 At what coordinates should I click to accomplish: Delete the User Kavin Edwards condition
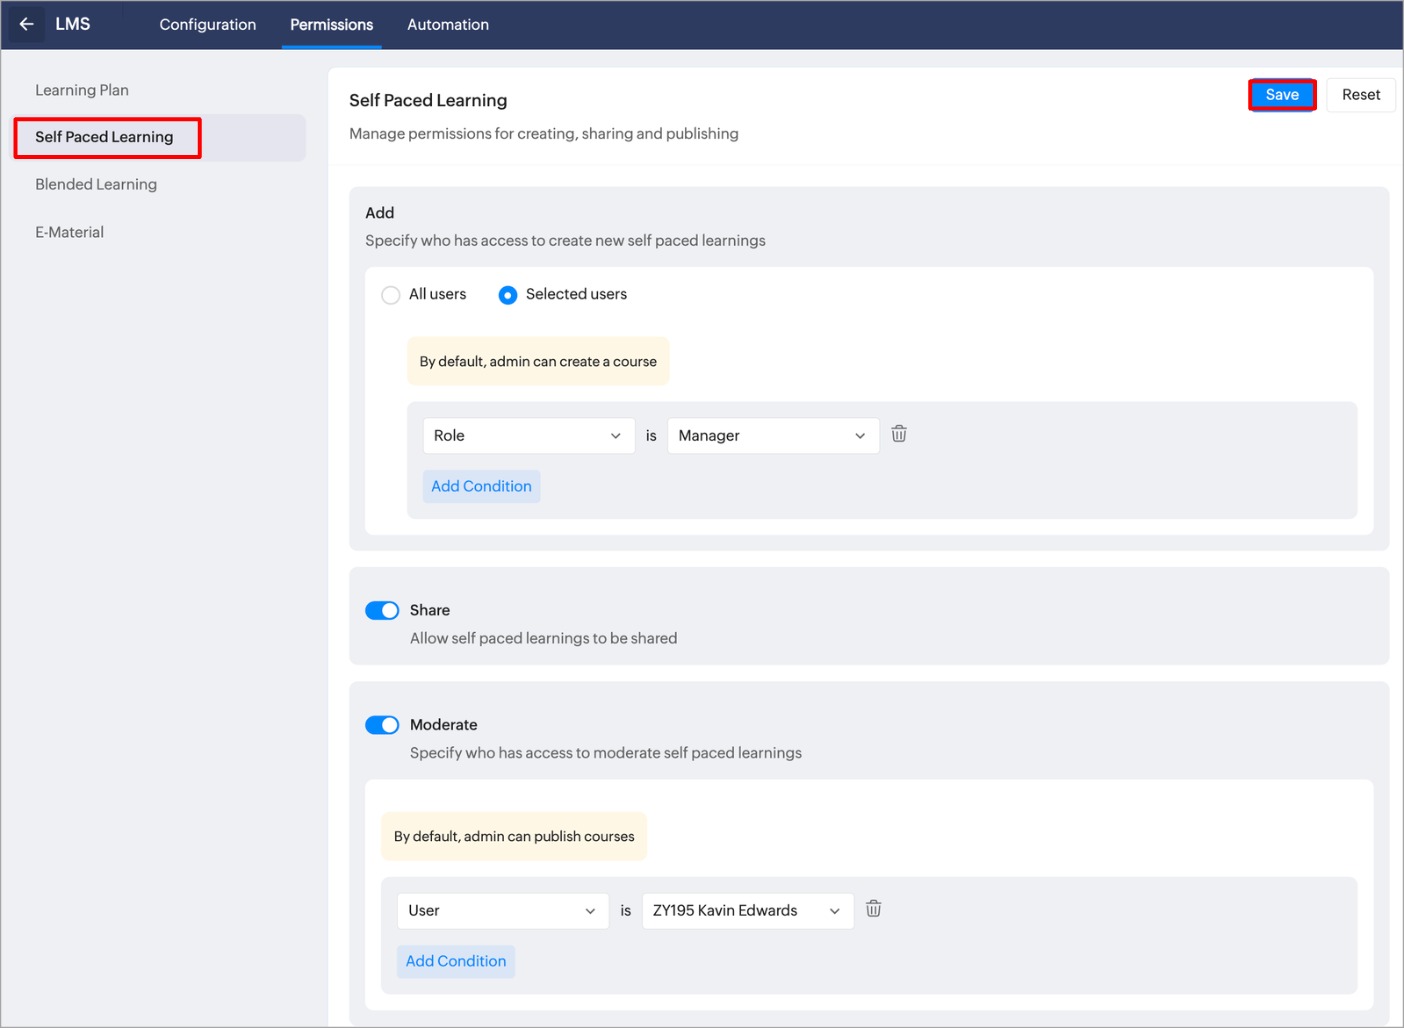(x=873, y=909)
